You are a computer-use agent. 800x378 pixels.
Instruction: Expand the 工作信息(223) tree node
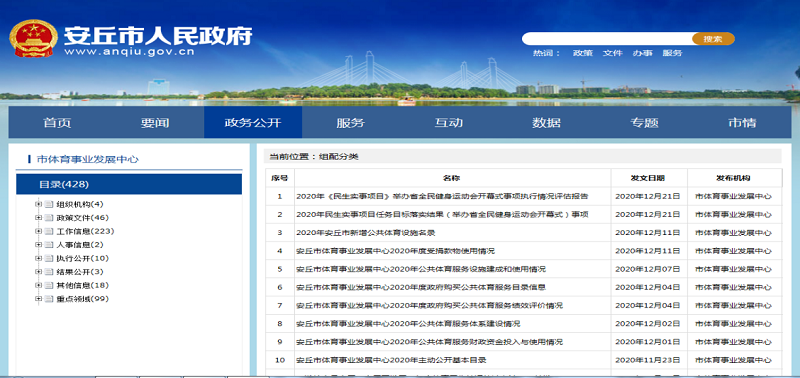click(38, 231)
